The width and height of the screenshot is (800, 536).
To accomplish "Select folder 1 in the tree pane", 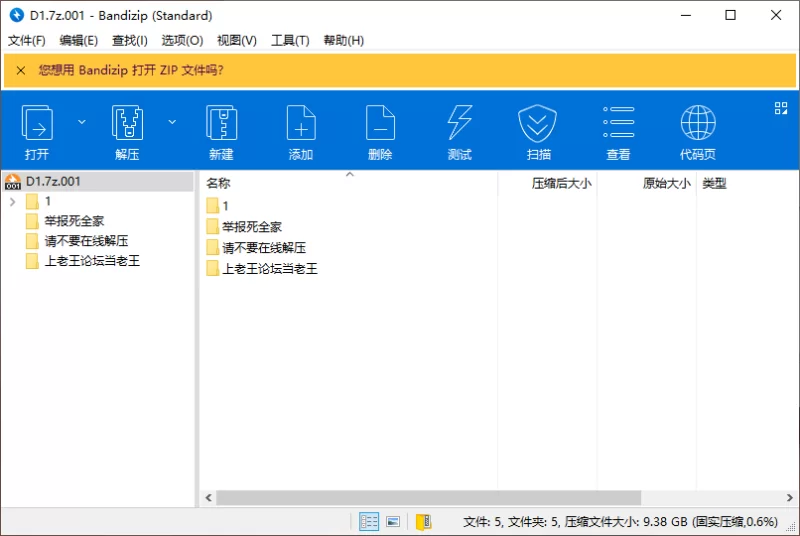I will (38, 201).
